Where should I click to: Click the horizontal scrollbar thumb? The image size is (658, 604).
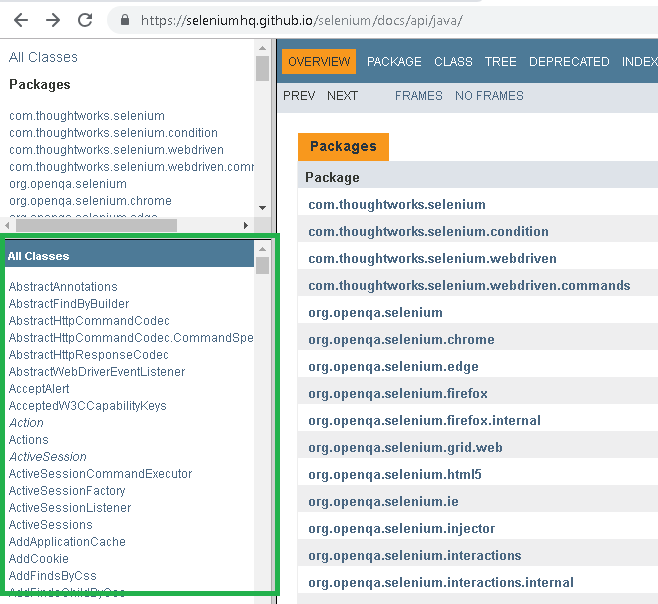pyautogui.click(x=97, y=225)
